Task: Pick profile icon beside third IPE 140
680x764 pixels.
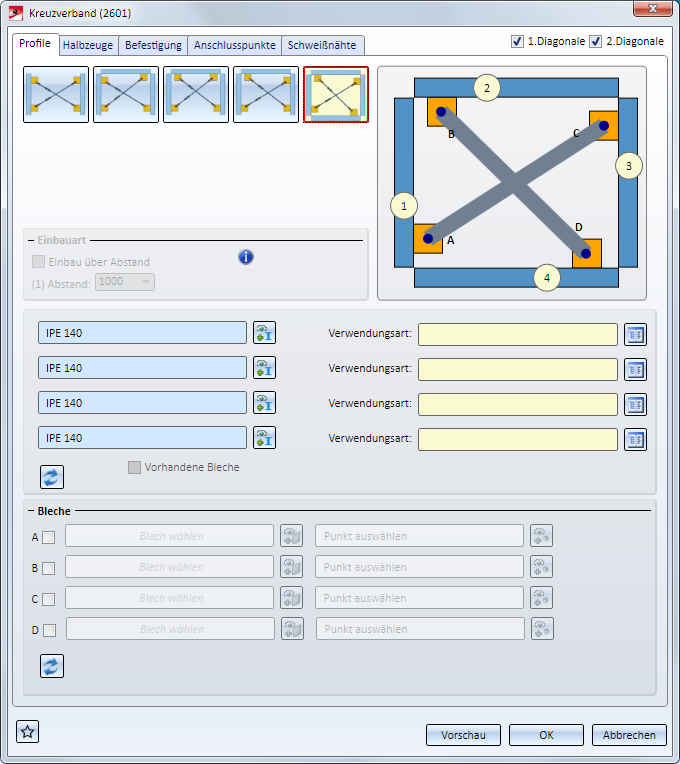Action: (x=264, y=403)
